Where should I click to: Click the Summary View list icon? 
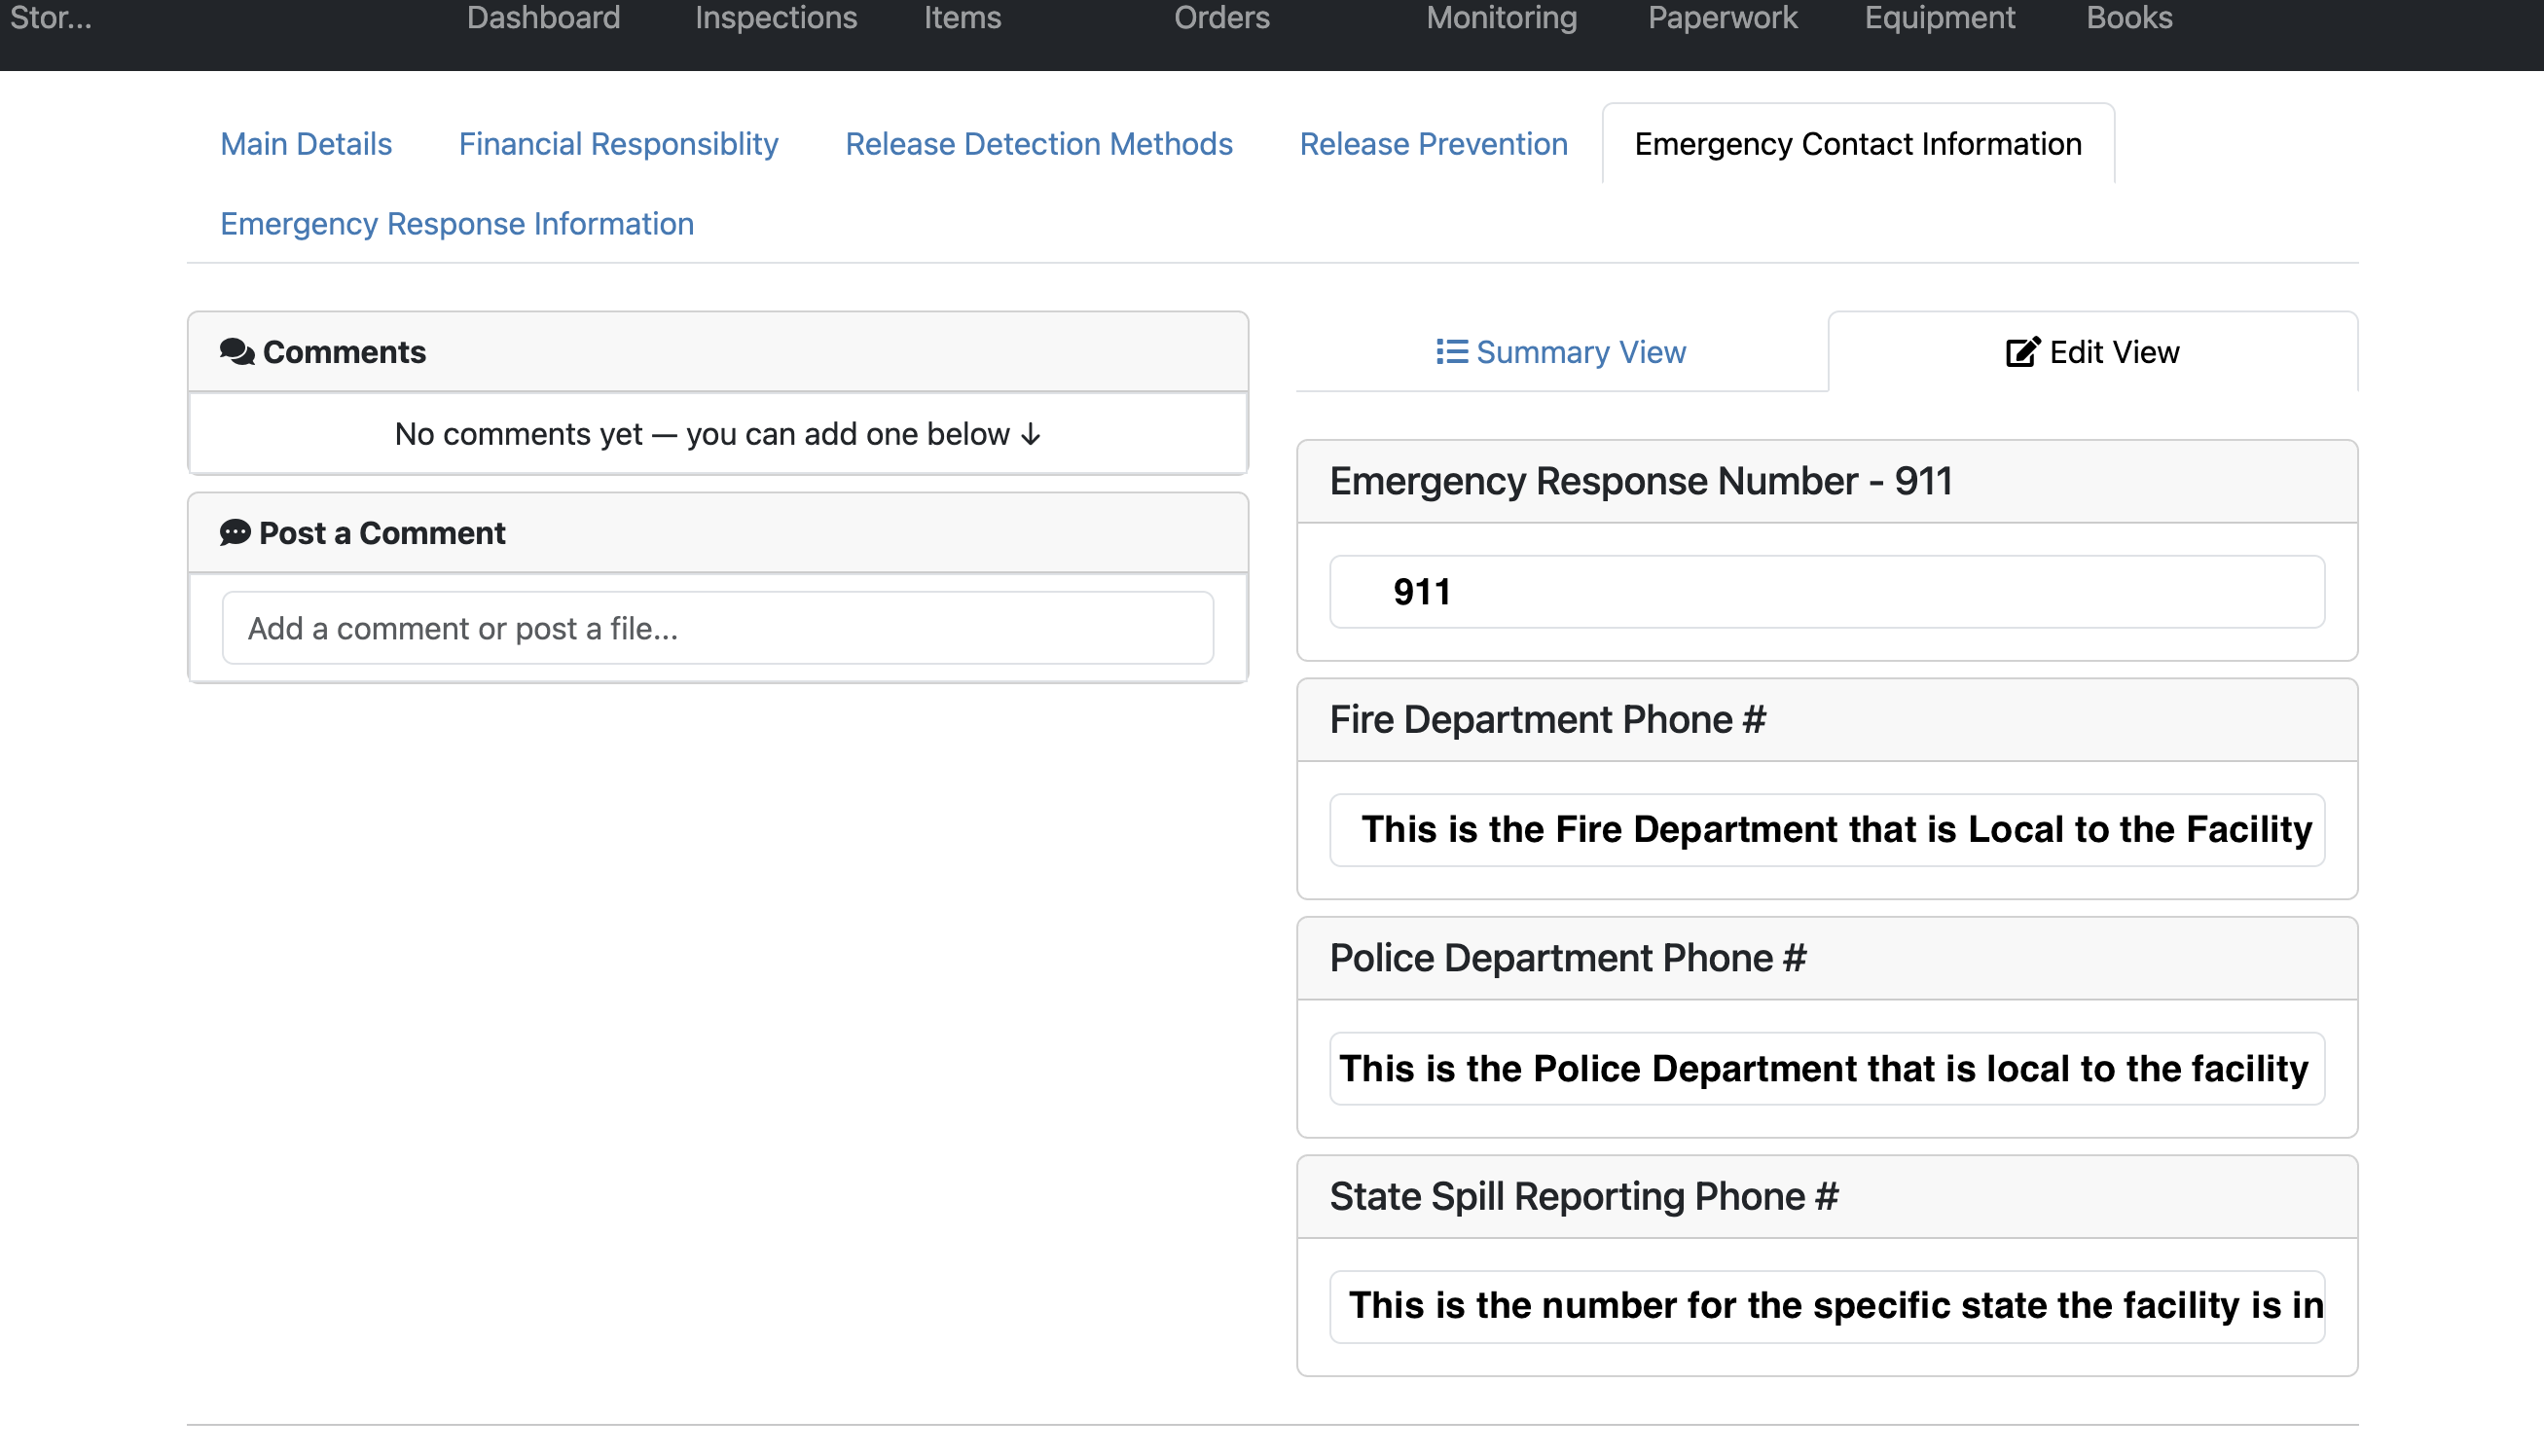(x=1451, y=352)
